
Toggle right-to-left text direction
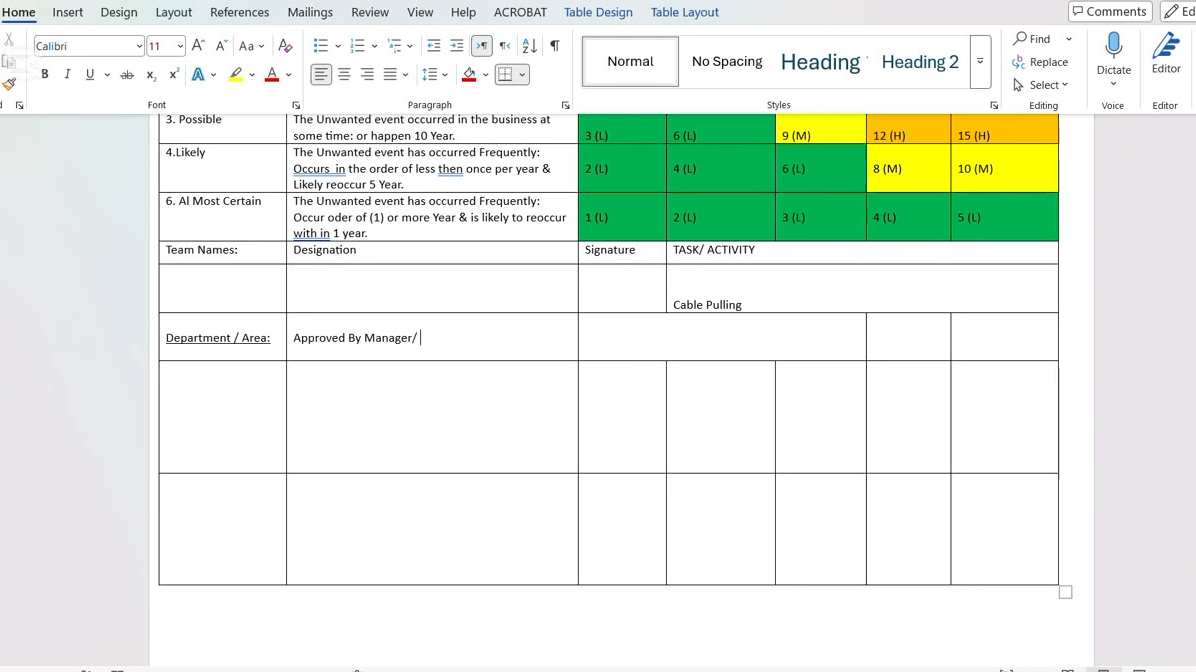505,46
